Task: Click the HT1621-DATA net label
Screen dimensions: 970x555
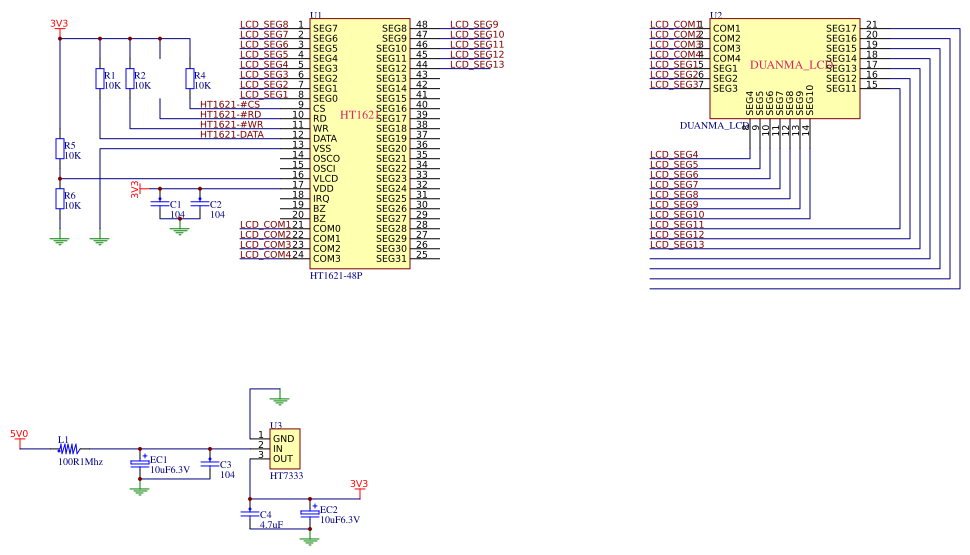Action: coord(232,135)
